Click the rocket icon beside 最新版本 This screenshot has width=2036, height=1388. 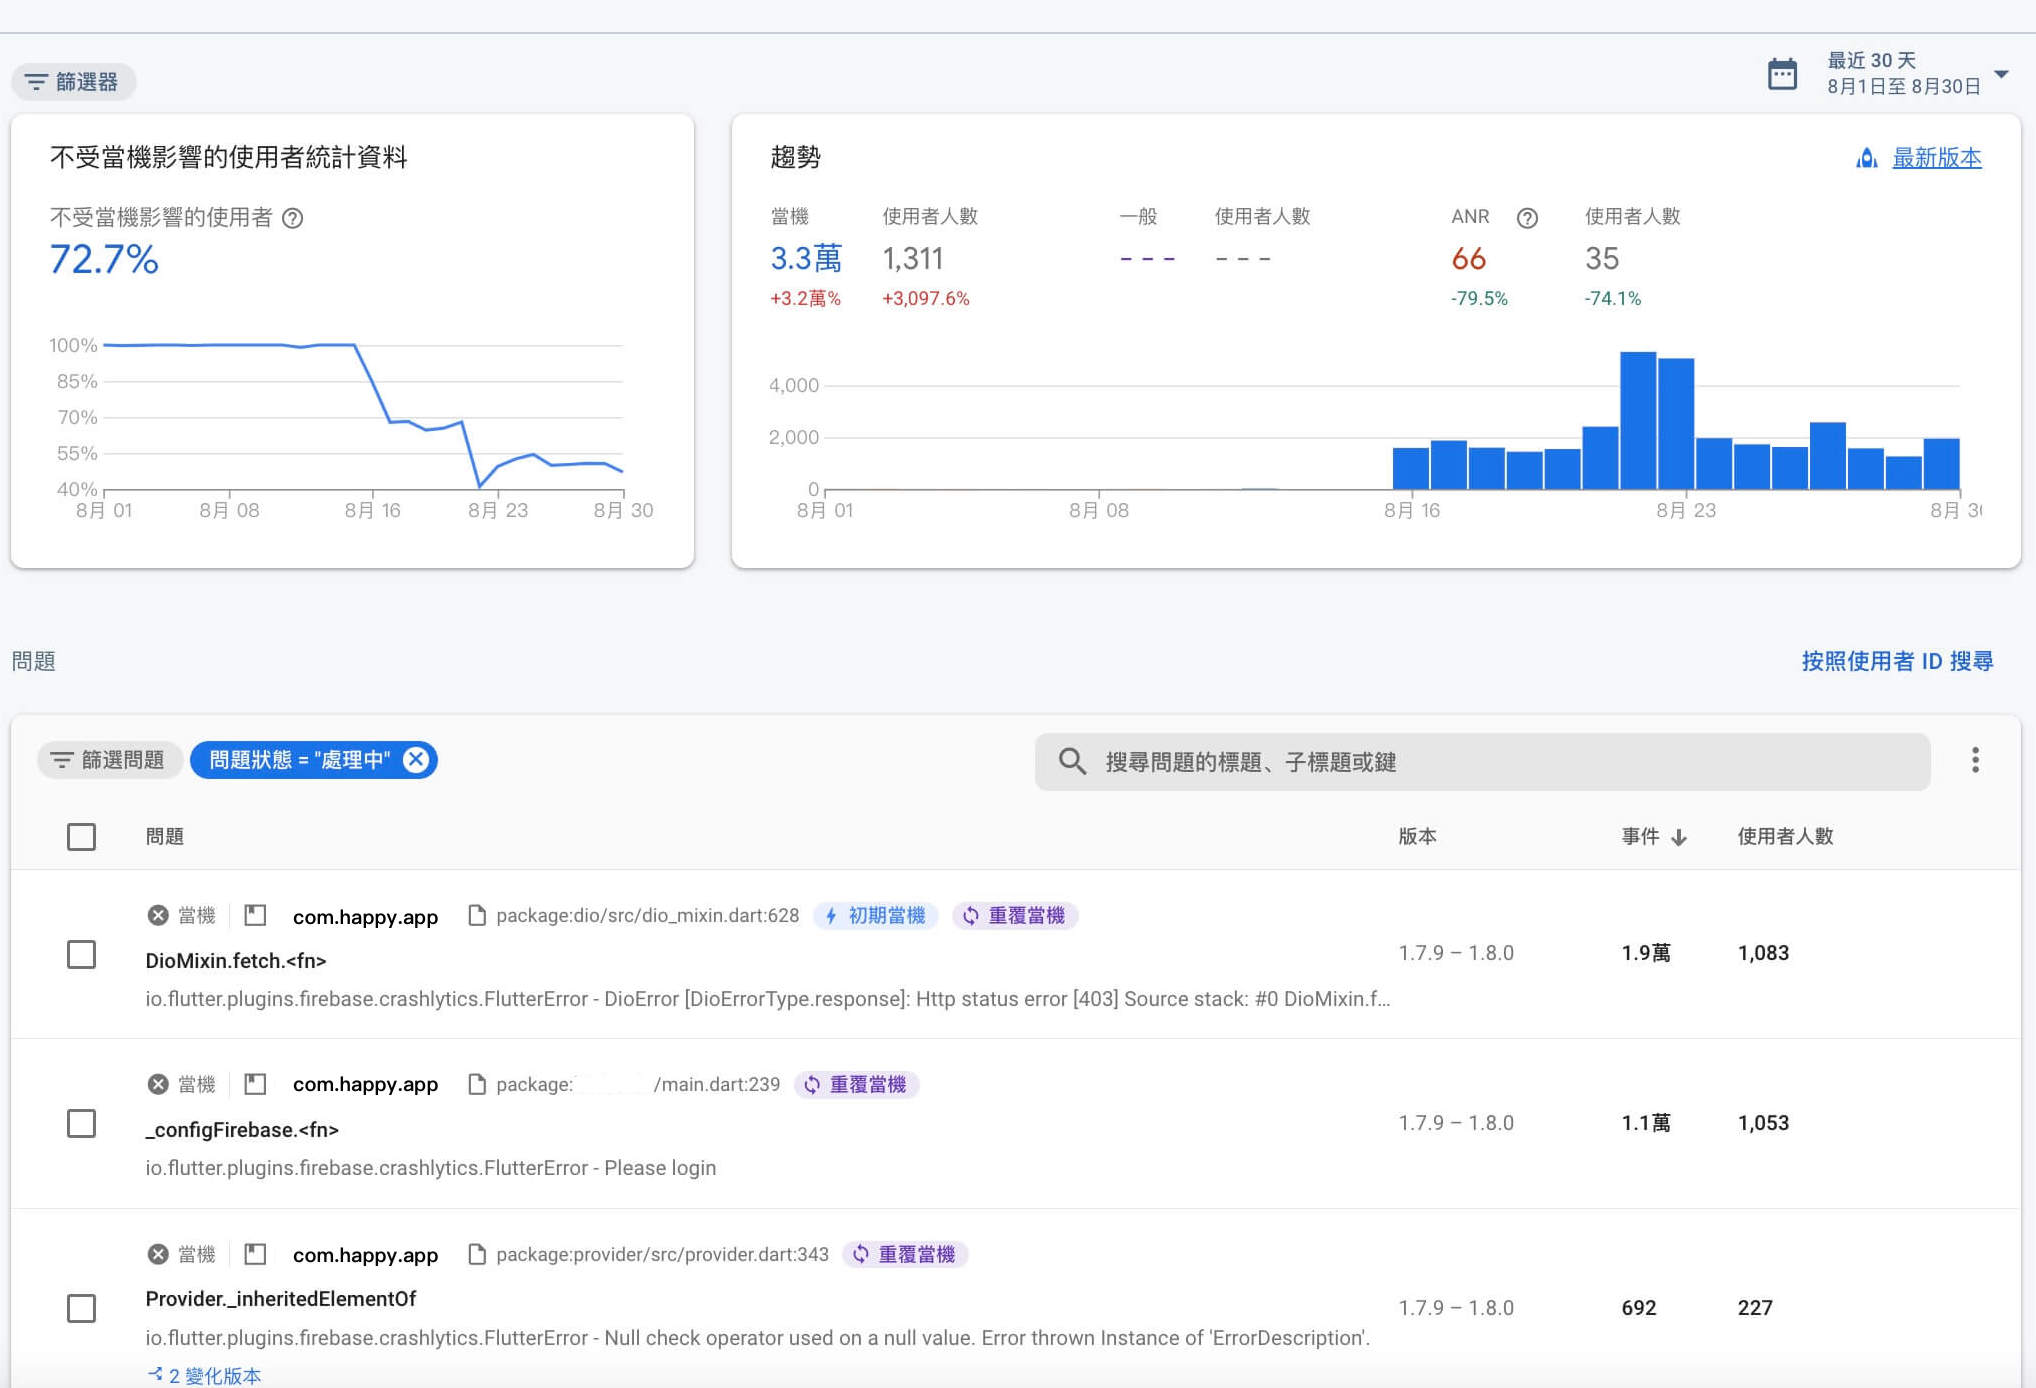pyautogui.click(x=1866, y=158)
